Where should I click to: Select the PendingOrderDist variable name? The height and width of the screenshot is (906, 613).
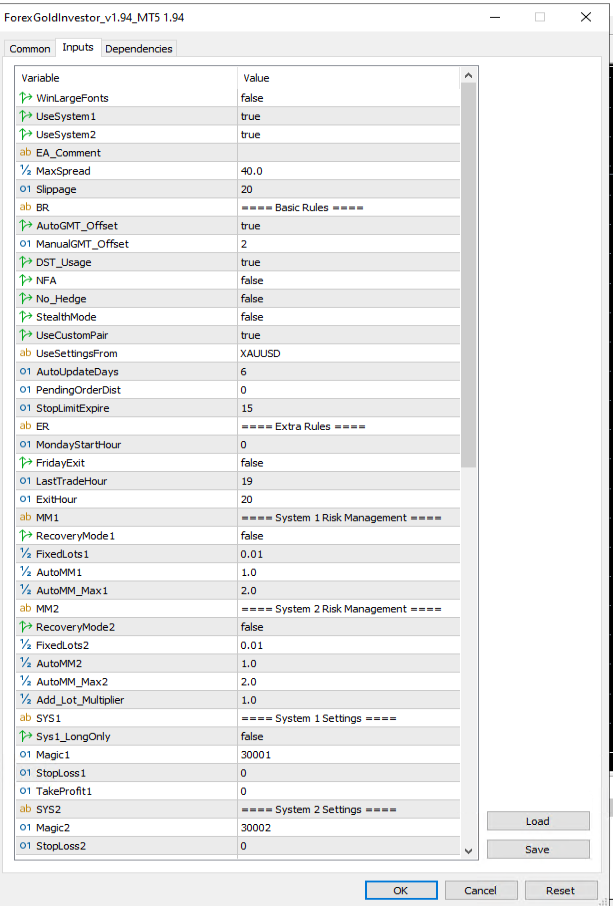79,390
